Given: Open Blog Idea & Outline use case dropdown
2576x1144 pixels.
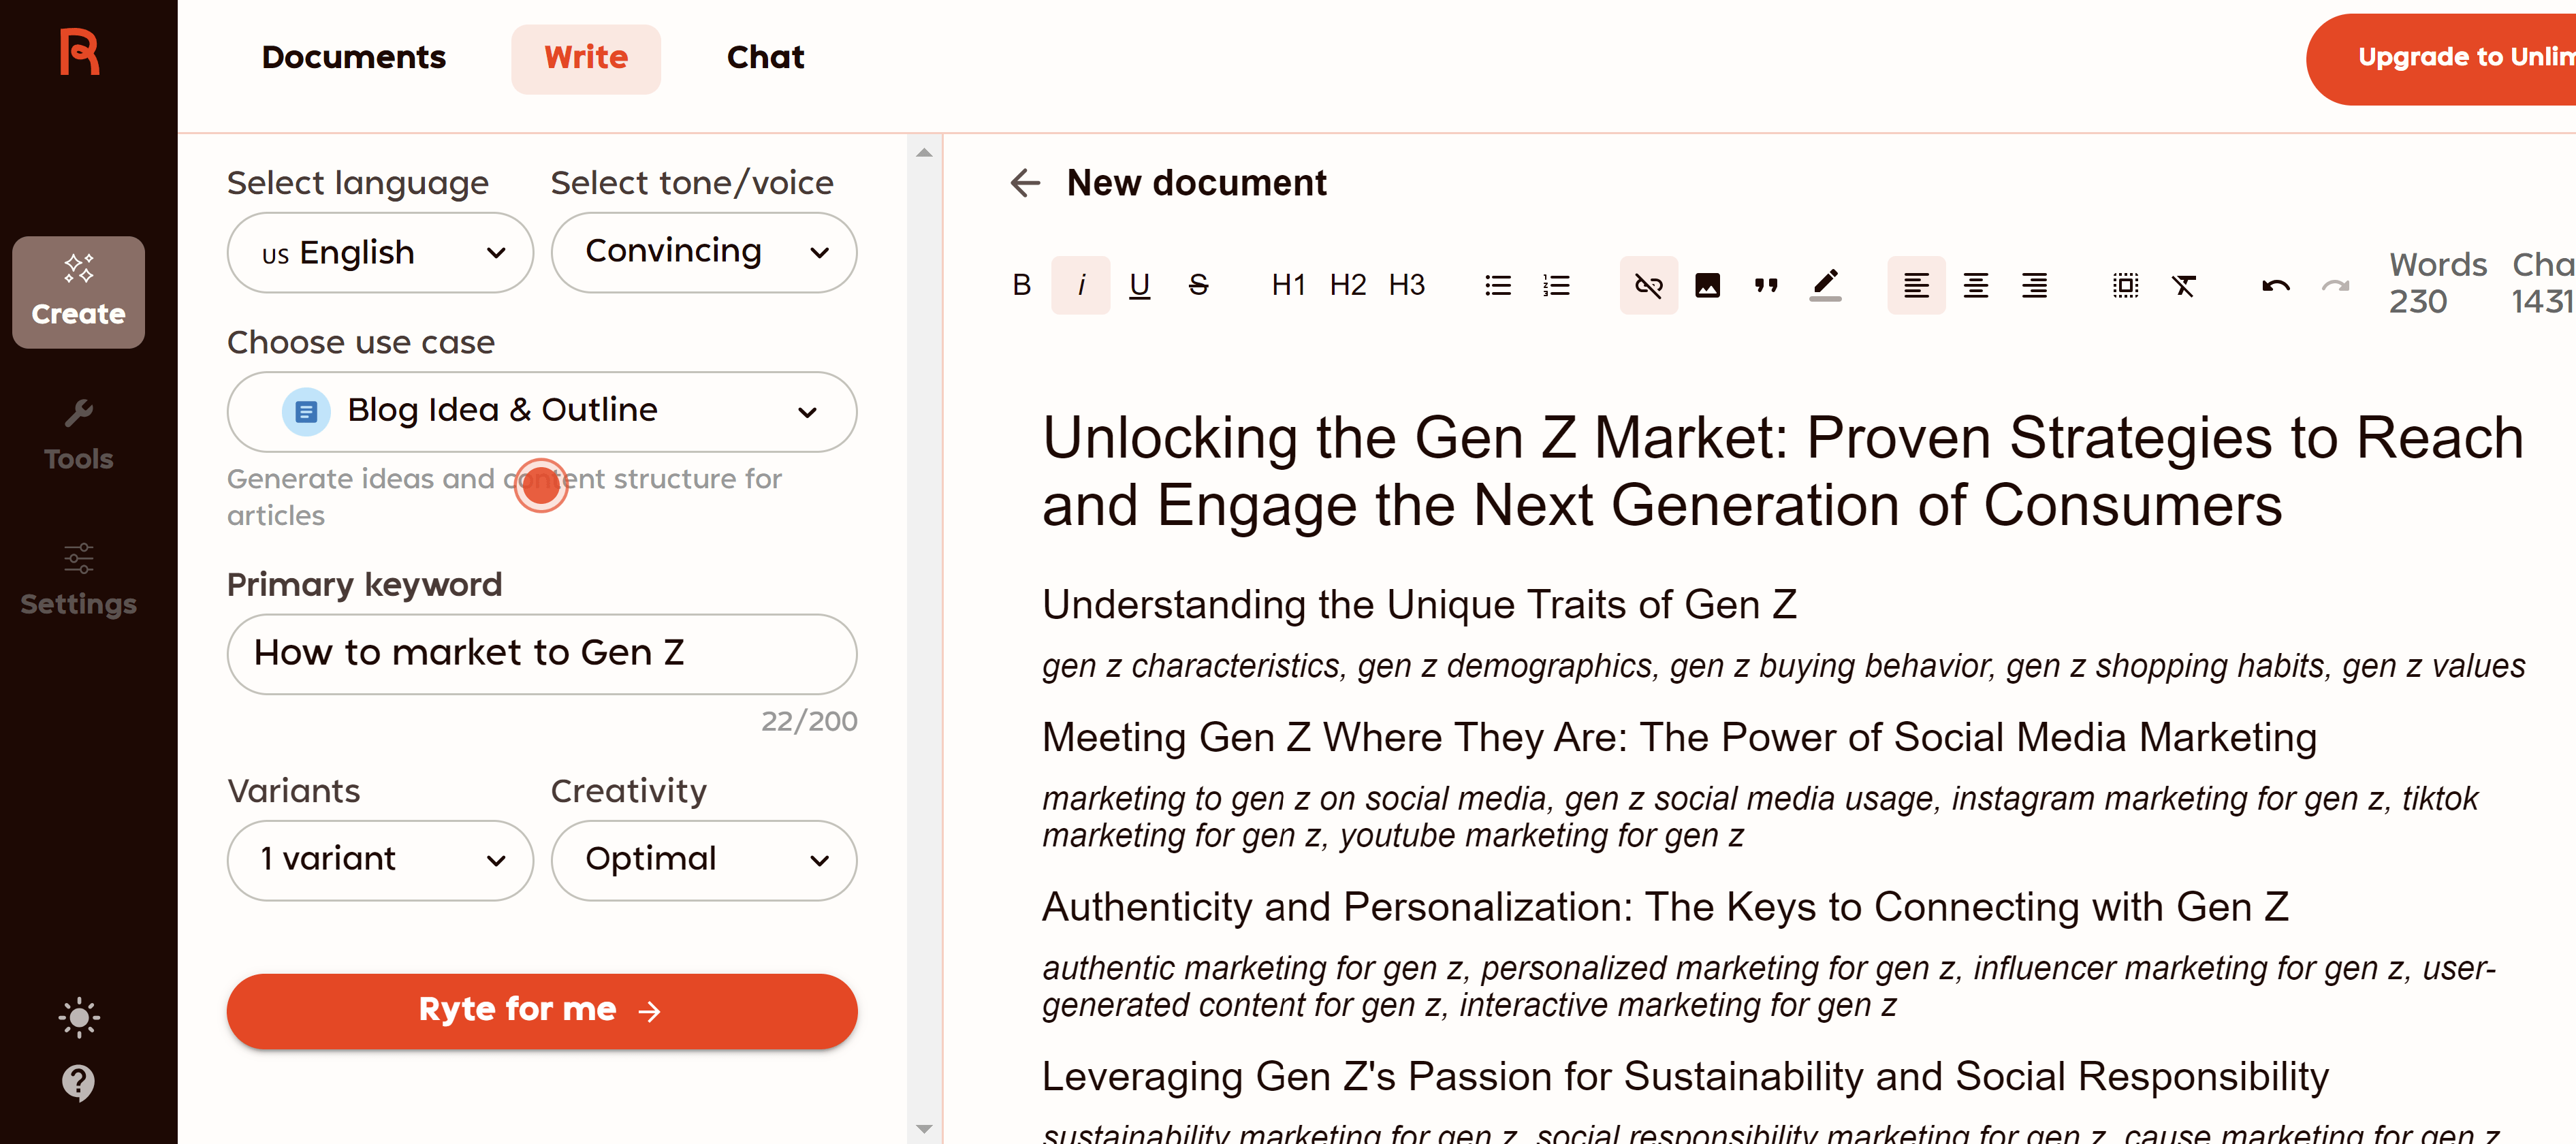Looking at the screenshot, I should point(541,411).
